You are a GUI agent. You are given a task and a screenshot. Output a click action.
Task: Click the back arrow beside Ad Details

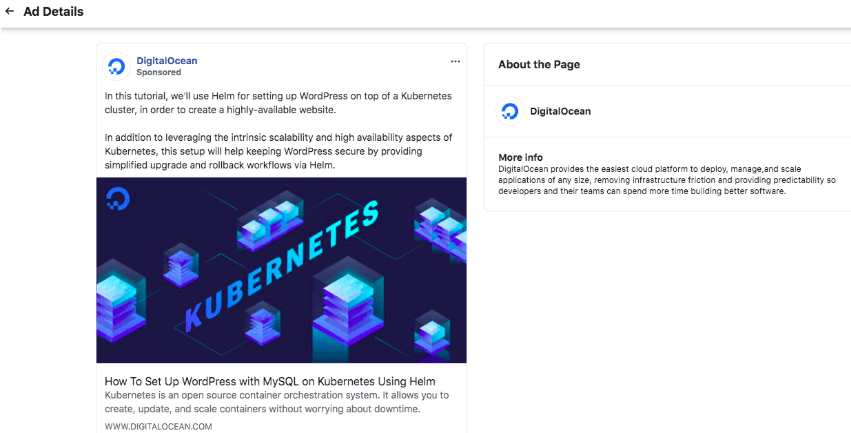coord(9,12)
